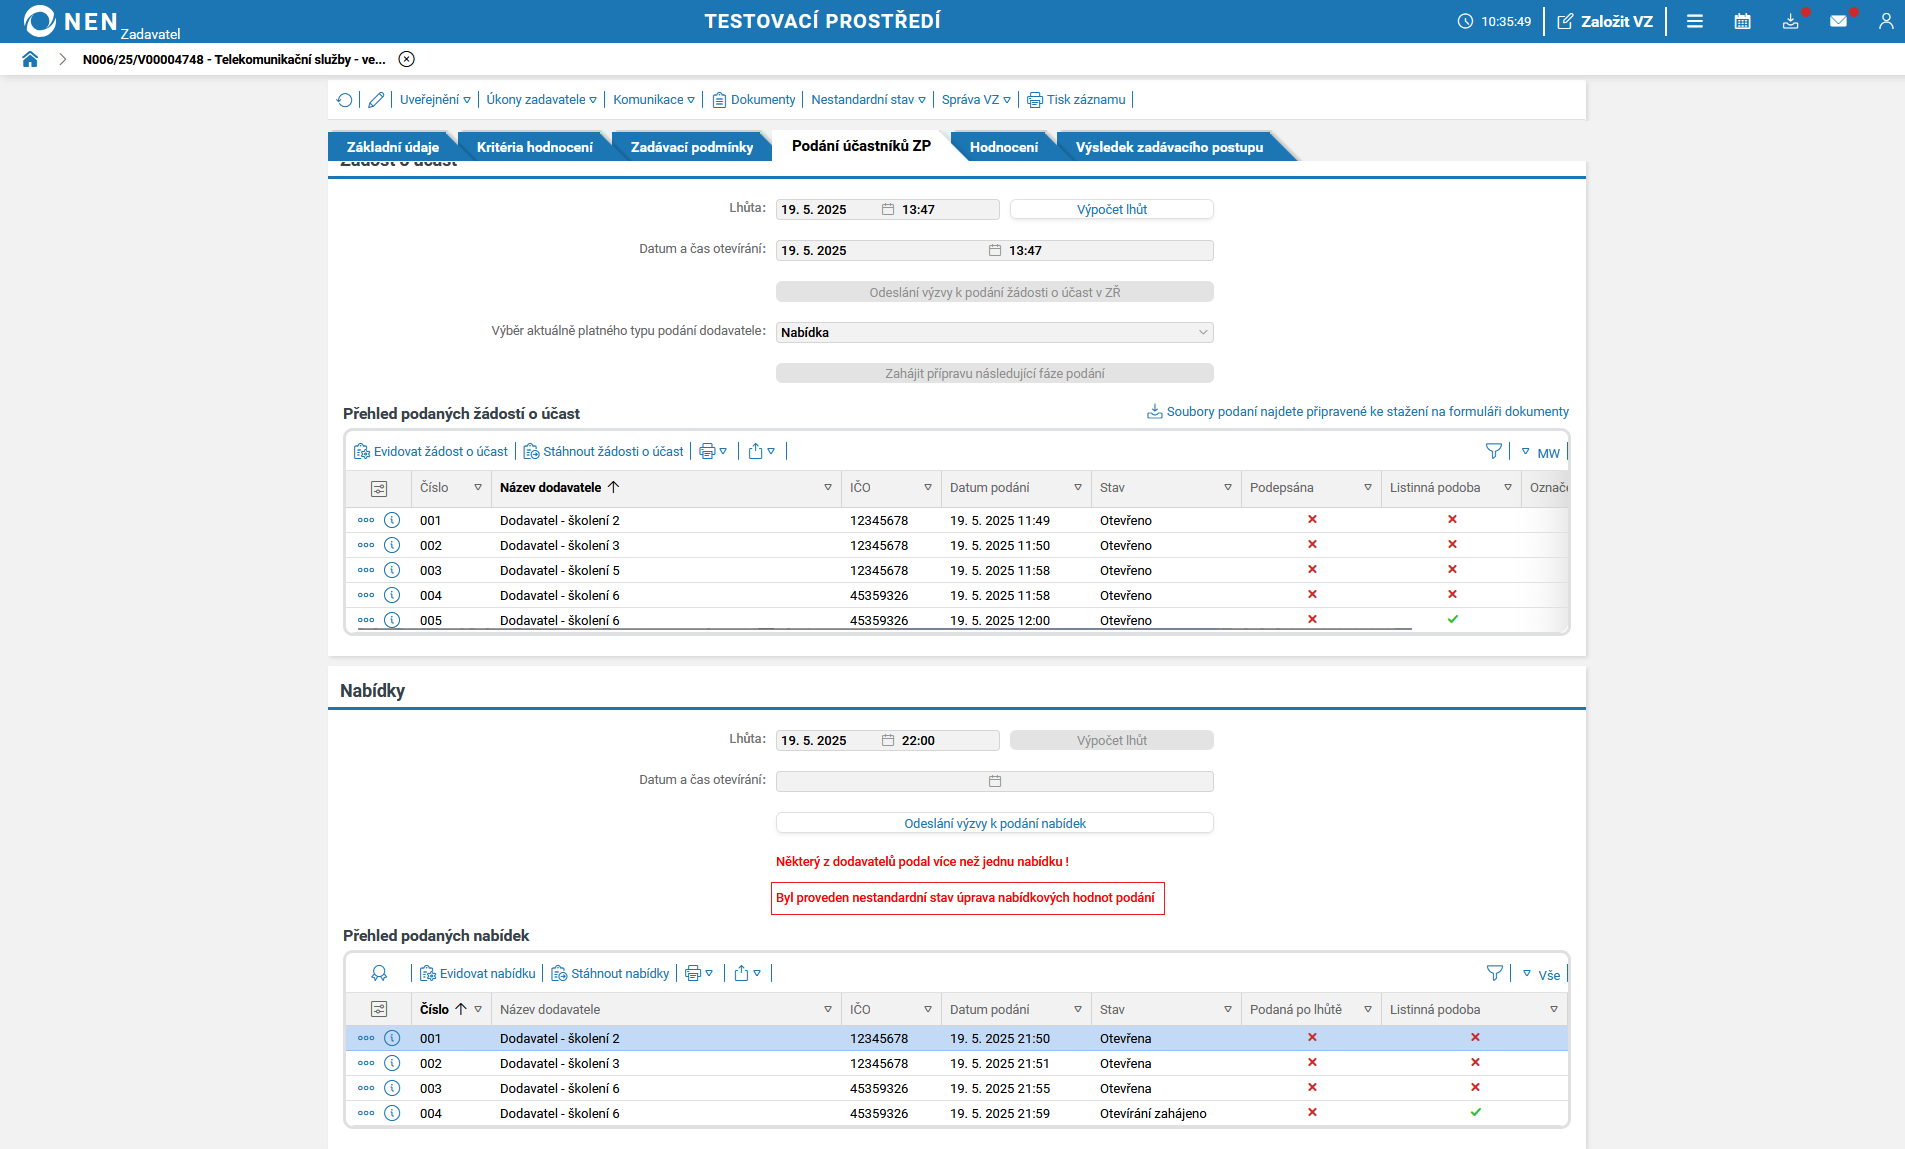
Task: Show info for offer 004 row
Action: (x=392, y=1113)
